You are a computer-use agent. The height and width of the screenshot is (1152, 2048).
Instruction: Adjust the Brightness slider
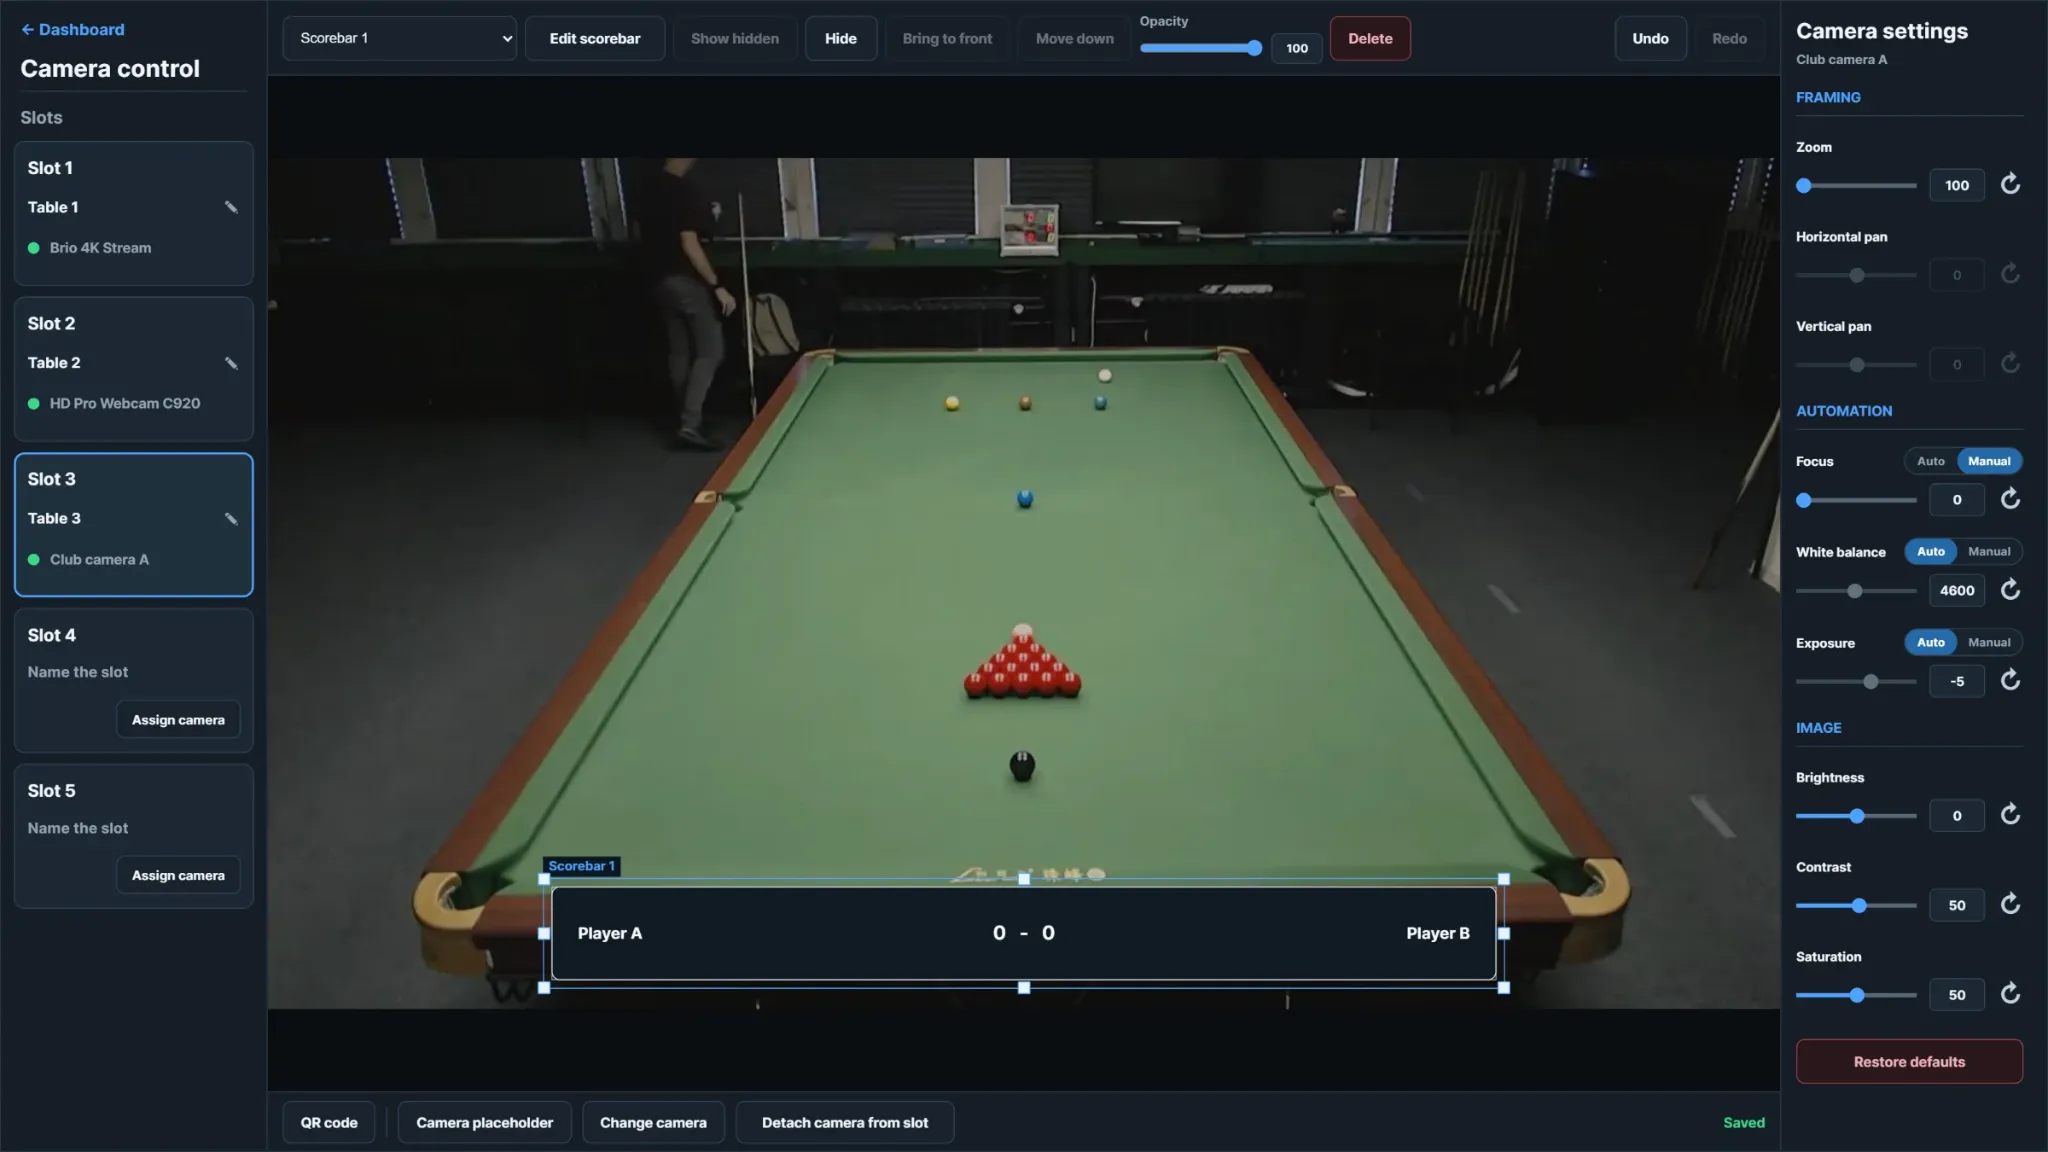[x=1856, y=816]
